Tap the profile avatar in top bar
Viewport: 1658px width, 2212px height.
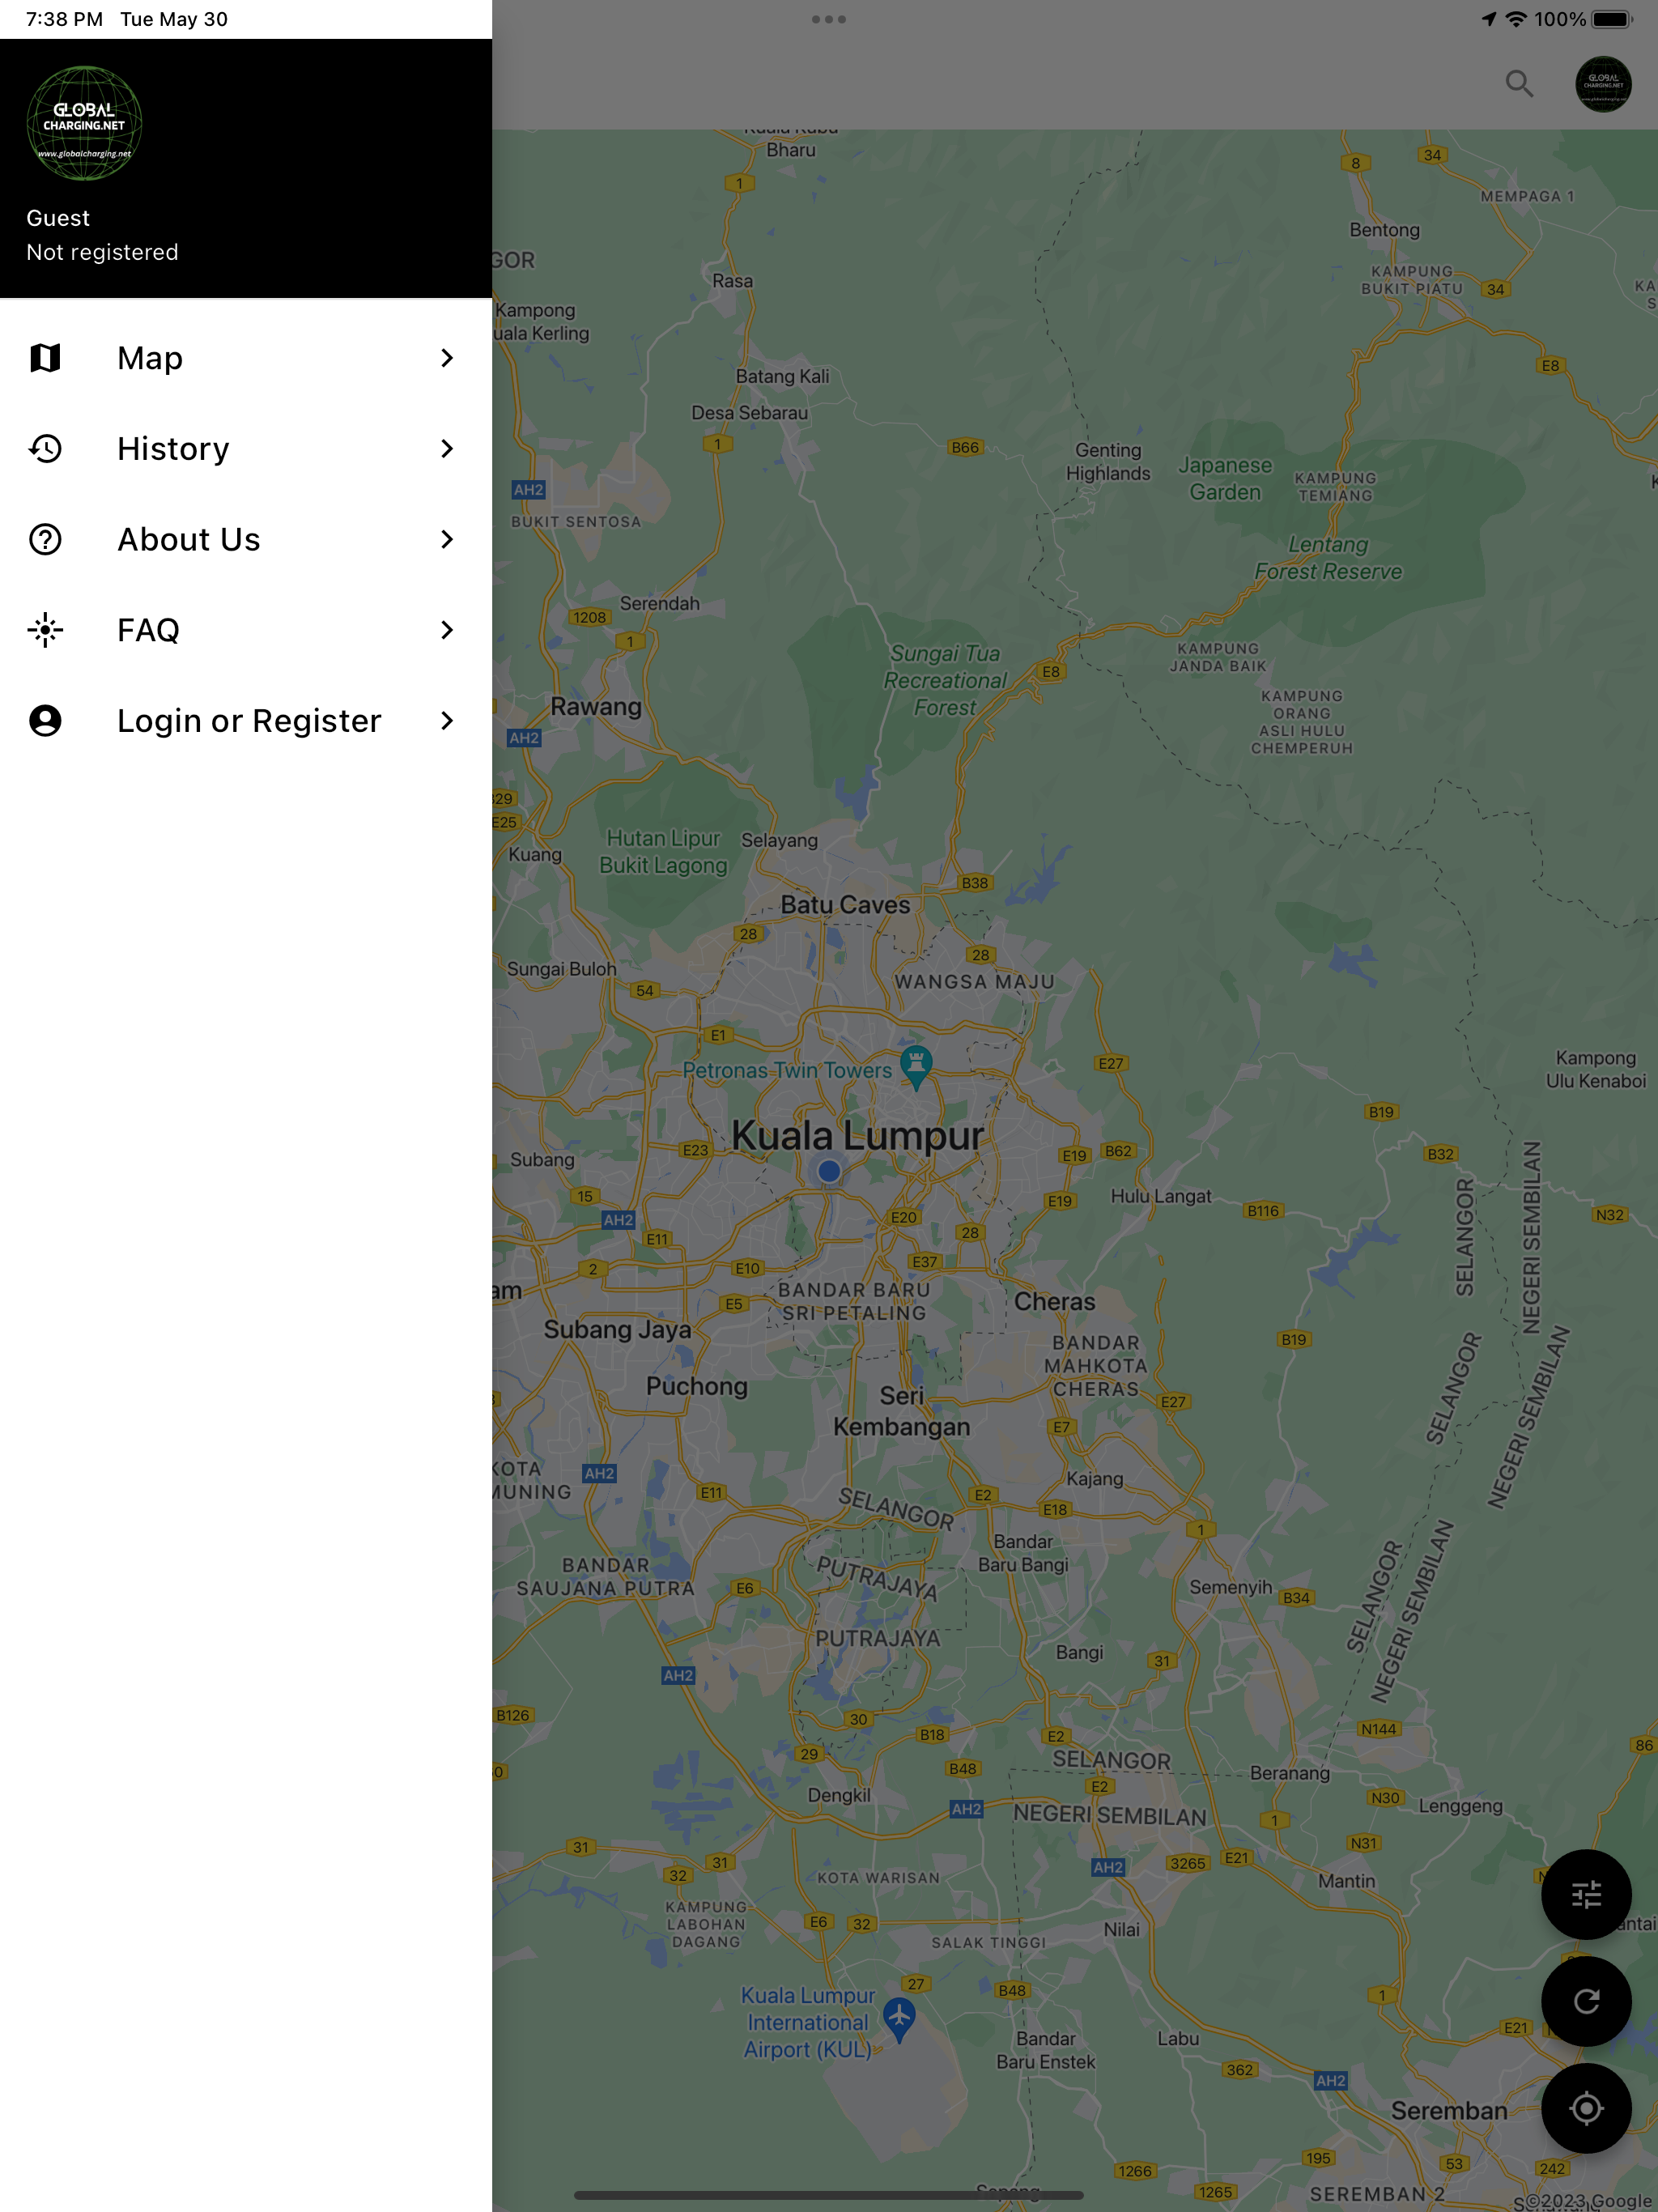point(1603,84)
